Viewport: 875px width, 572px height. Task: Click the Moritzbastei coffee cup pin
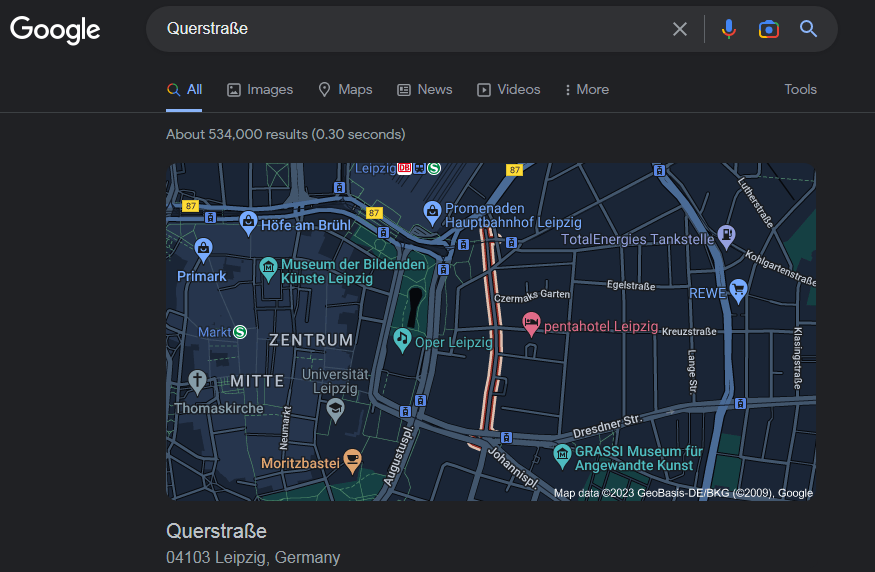point(352,462)
